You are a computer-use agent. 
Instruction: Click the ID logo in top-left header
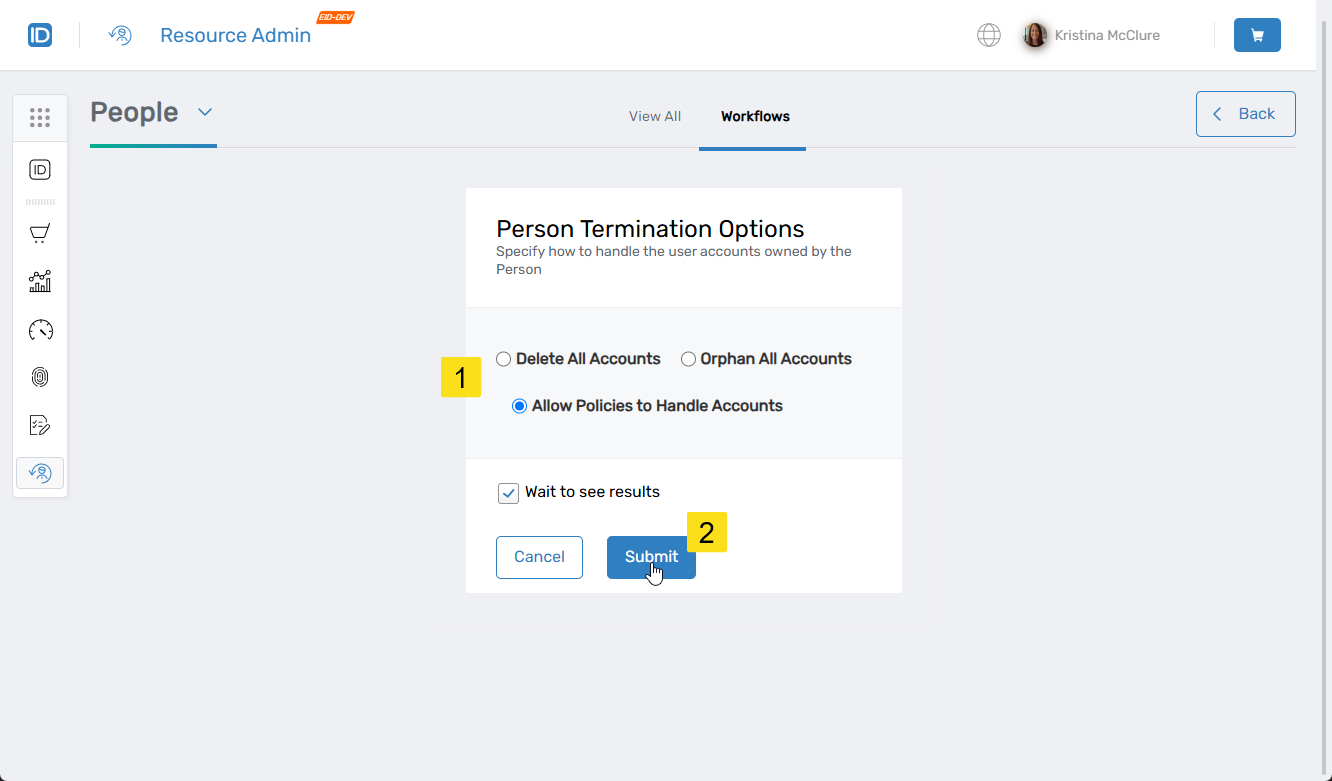[x=40, y=35]
